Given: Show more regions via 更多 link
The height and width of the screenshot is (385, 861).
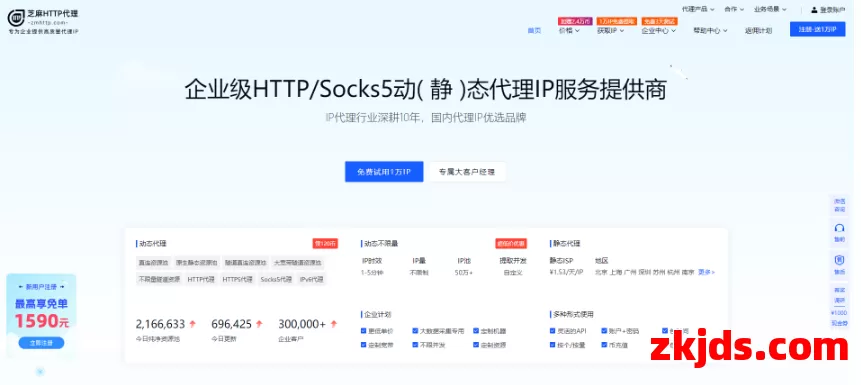Looking at the screenshot, I should (x=706, y=272).
